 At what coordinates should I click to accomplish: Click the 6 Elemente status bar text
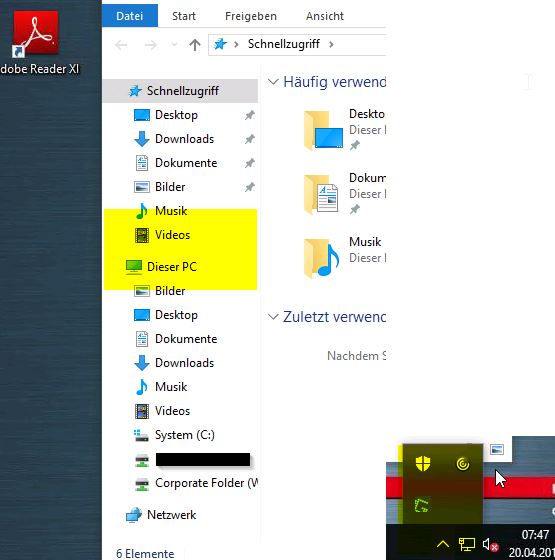(145, 553)
